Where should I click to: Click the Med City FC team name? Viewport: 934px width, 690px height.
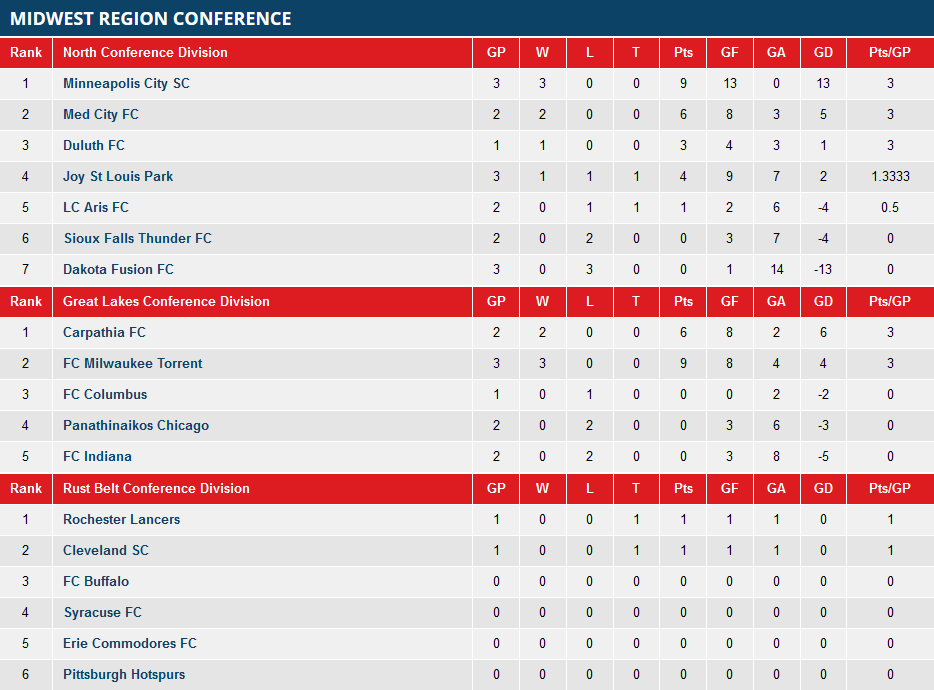point(101,115)
